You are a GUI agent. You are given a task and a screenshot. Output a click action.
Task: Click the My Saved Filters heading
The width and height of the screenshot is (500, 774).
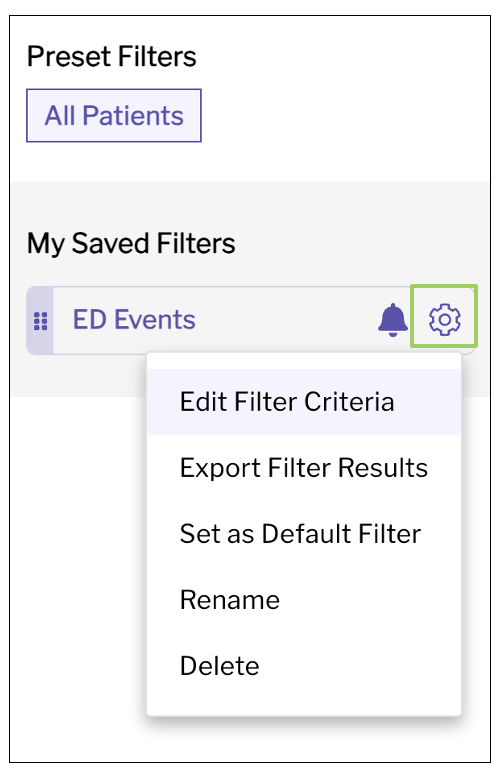131,243
